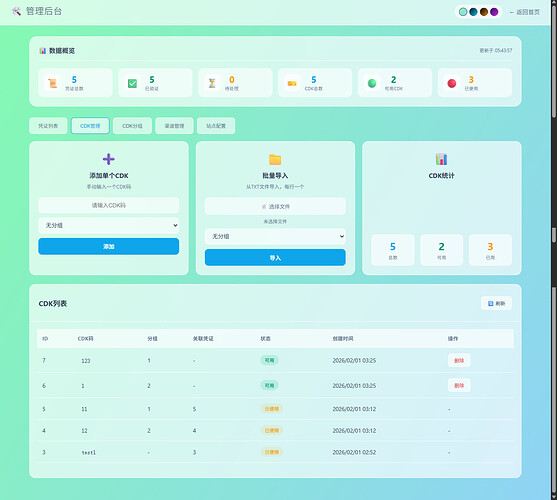
Task: Click the green checkmark verified icon
Action: coord(132,83)
